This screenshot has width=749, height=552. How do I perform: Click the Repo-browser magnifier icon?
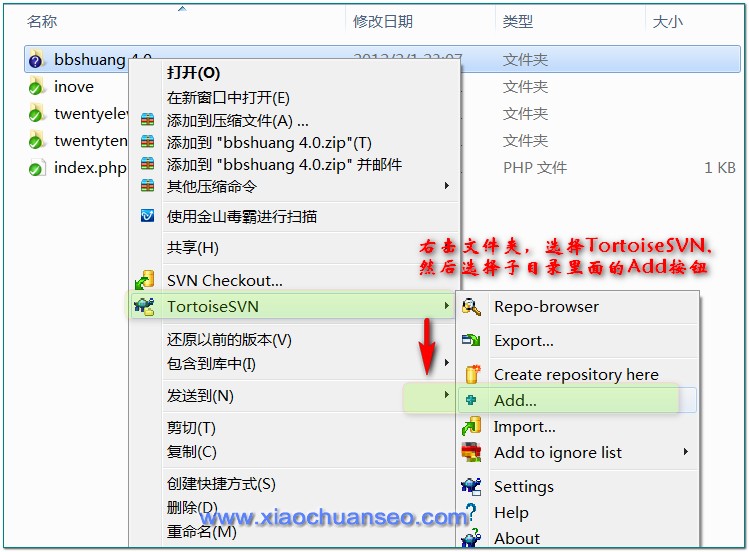pos(471,307)
